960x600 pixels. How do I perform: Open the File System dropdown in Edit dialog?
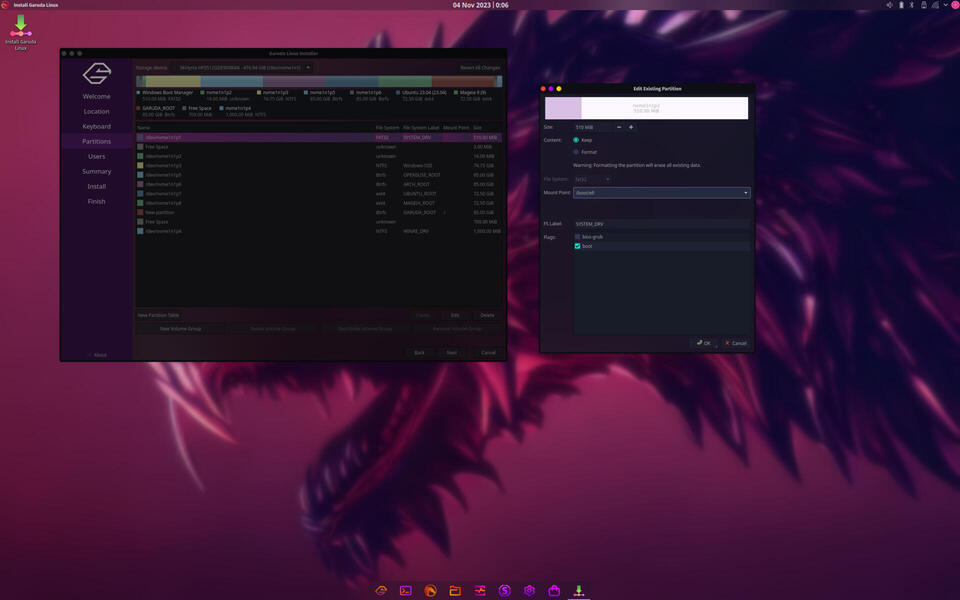592,179
